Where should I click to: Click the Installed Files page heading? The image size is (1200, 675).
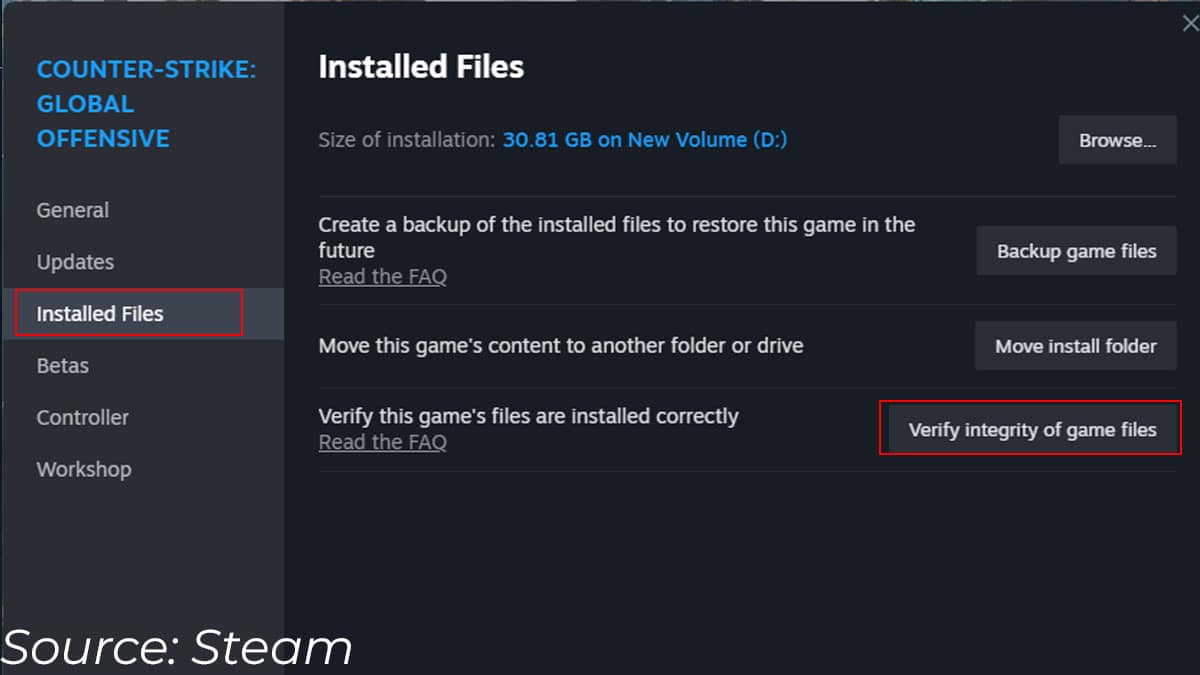coord(420,66)
